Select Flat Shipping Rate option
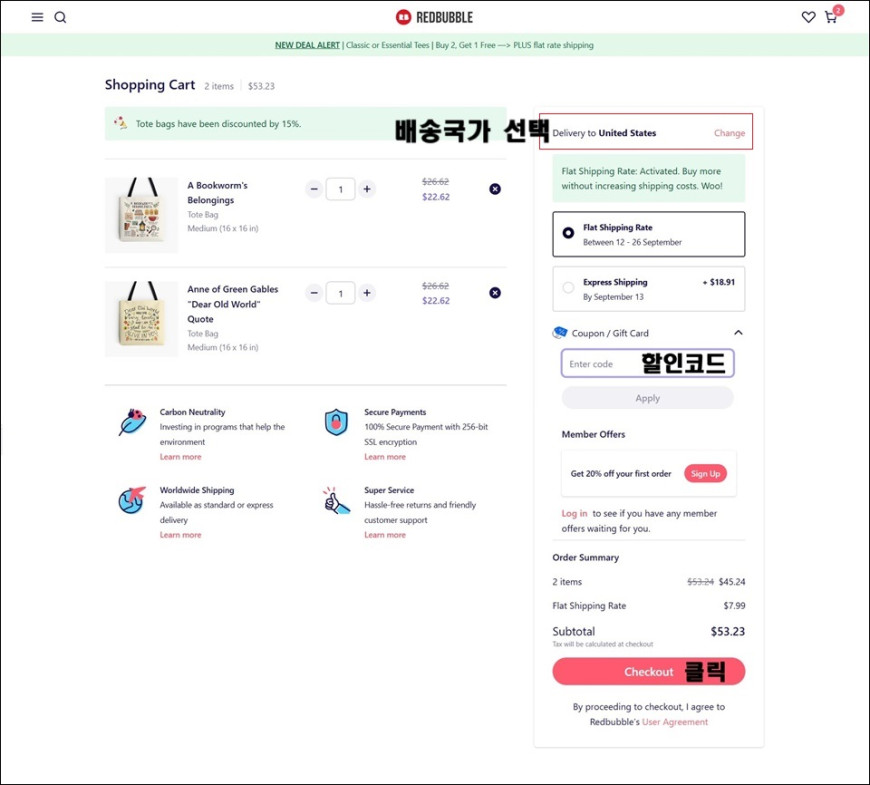Screen dimensions: 870x785 (x=649, y=234)
